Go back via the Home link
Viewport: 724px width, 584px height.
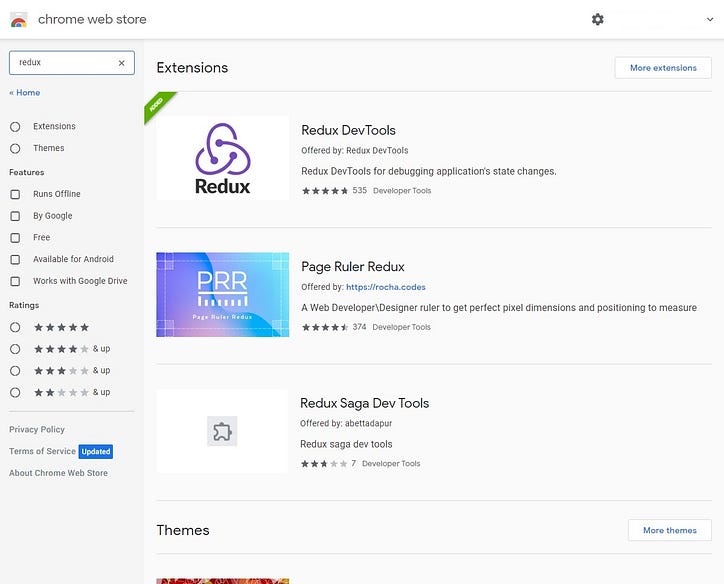click(x=24, y=92)
